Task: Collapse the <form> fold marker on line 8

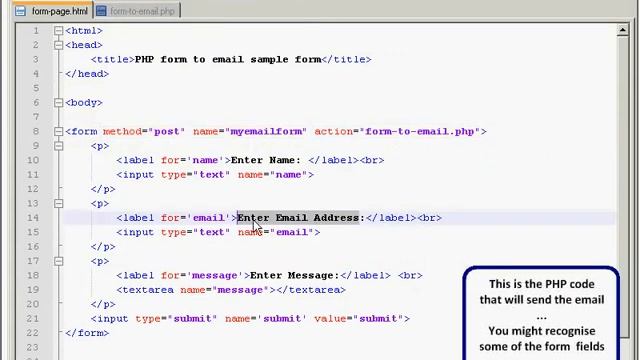Action: tap(58, 131)
